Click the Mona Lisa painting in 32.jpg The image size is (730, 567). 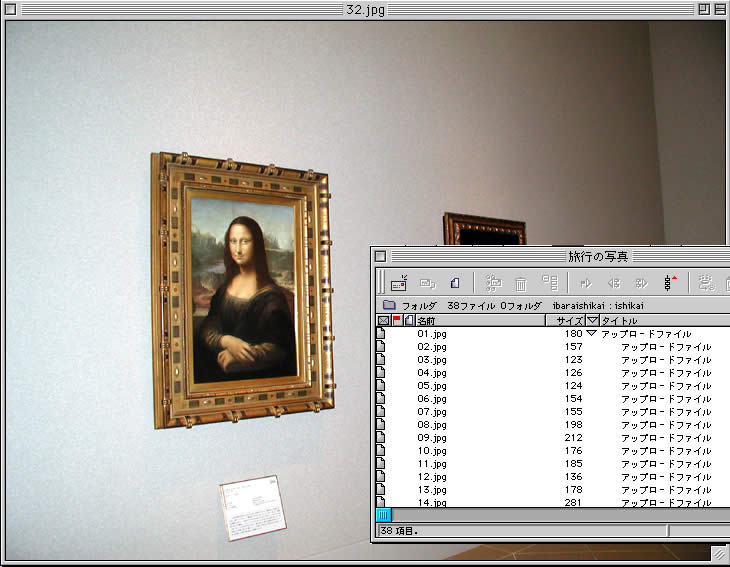[x=243, y=289]
